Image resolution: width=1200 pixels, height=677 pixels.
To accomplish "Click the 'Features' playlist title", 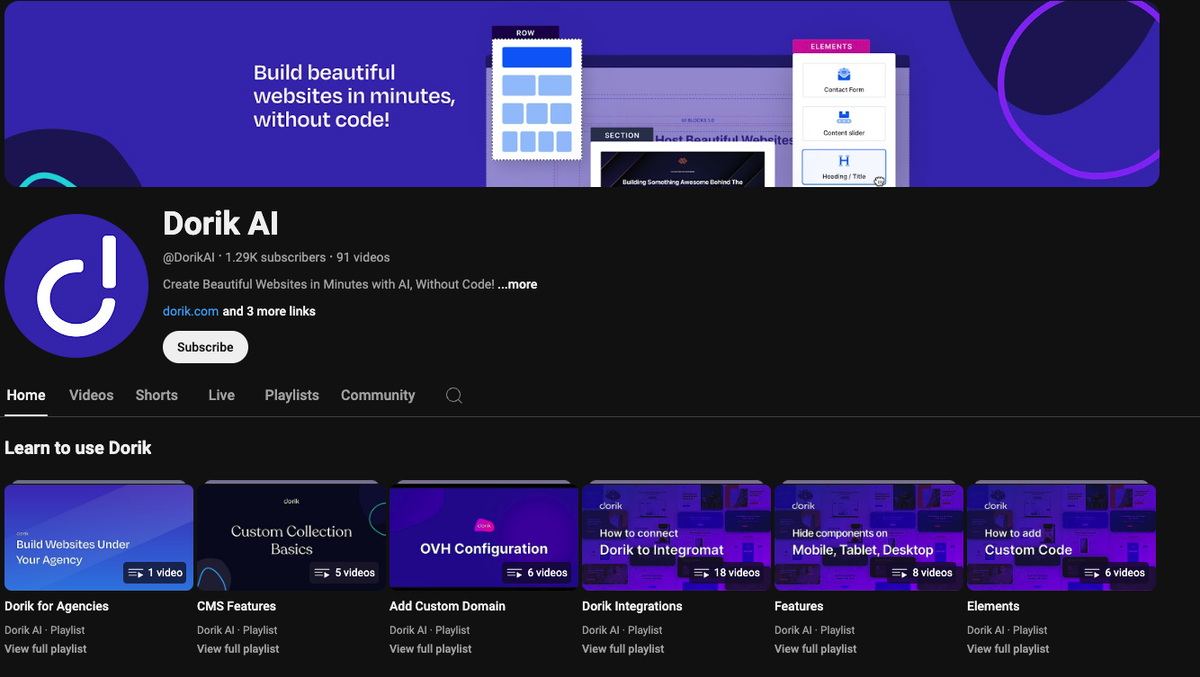I will click(x=799, y=606).
